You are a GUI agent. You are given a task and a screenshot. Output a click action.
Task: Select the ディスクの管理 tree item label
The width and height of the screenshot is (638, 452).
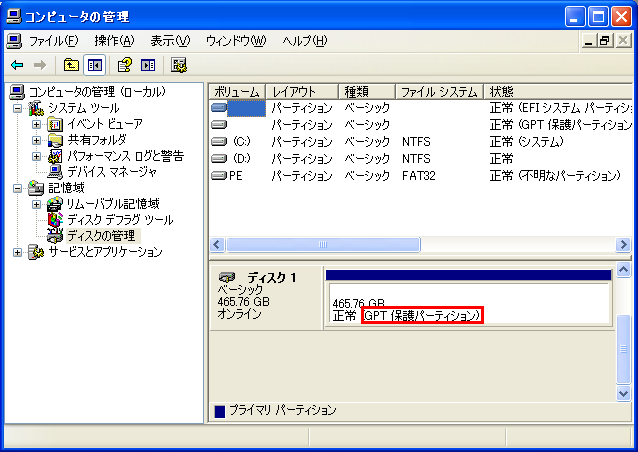pyautogui.click(x=101, y=236)
